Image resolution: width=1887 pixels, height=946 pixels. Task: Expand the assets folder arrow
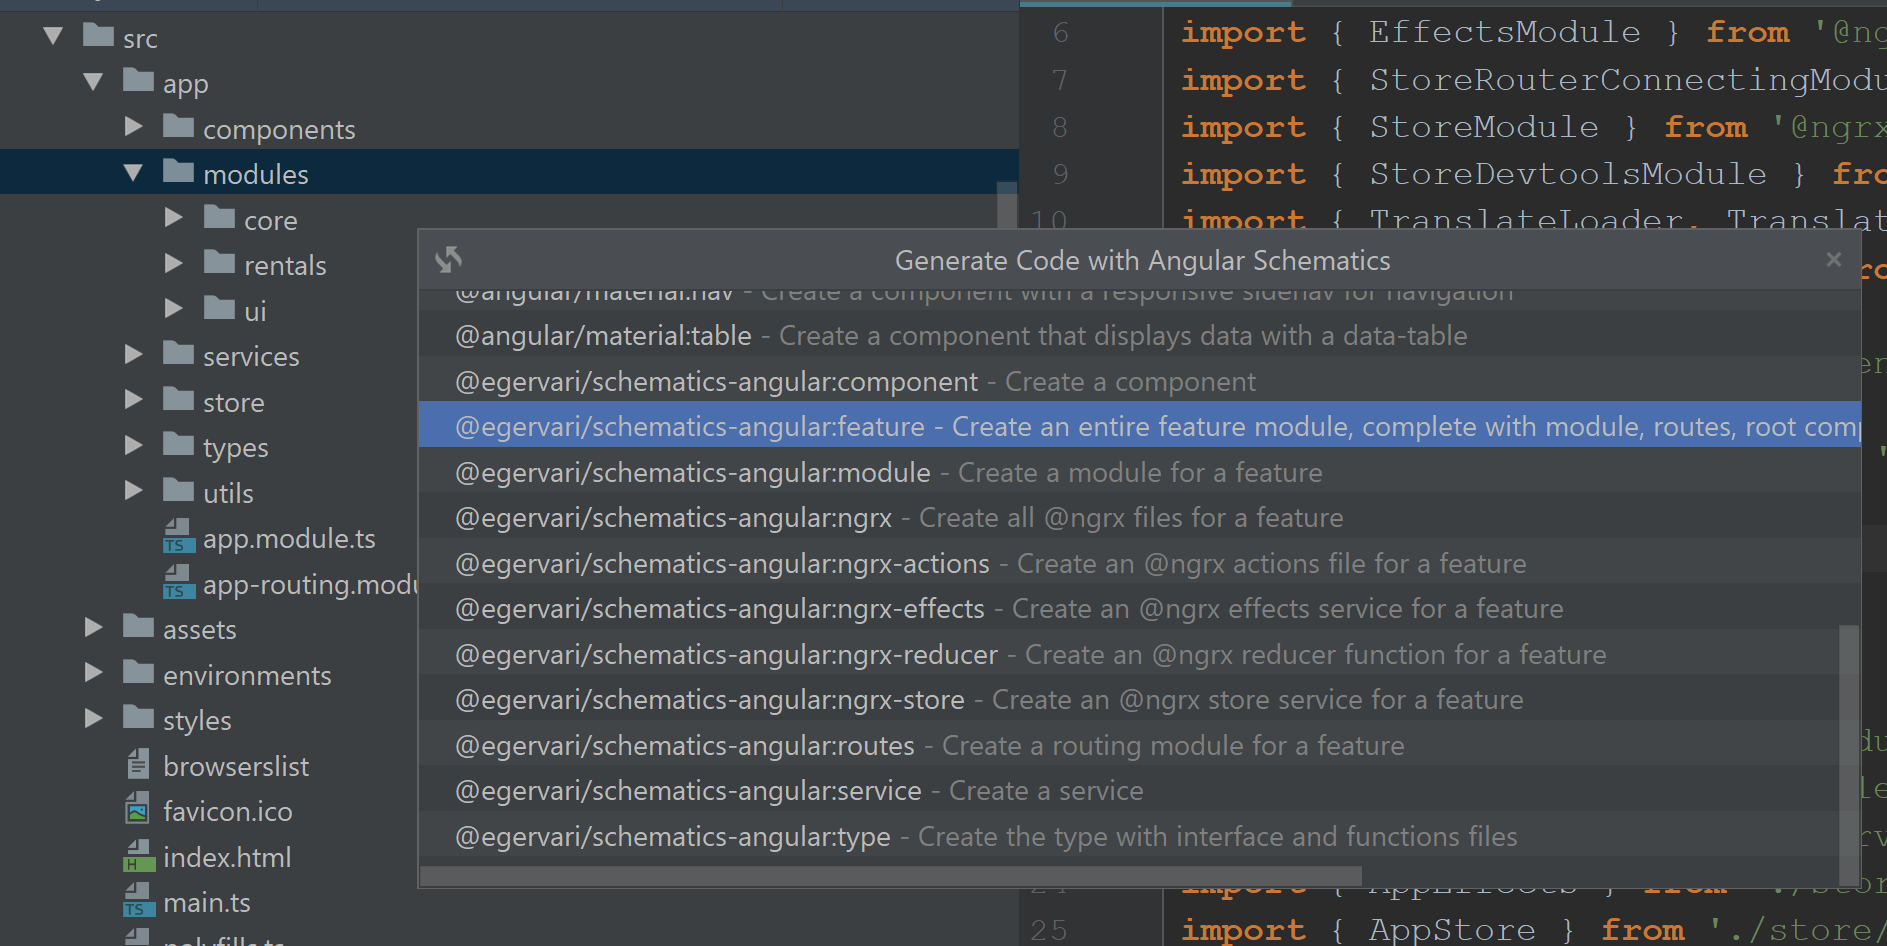pyautogui.click(x=94, y=627)
